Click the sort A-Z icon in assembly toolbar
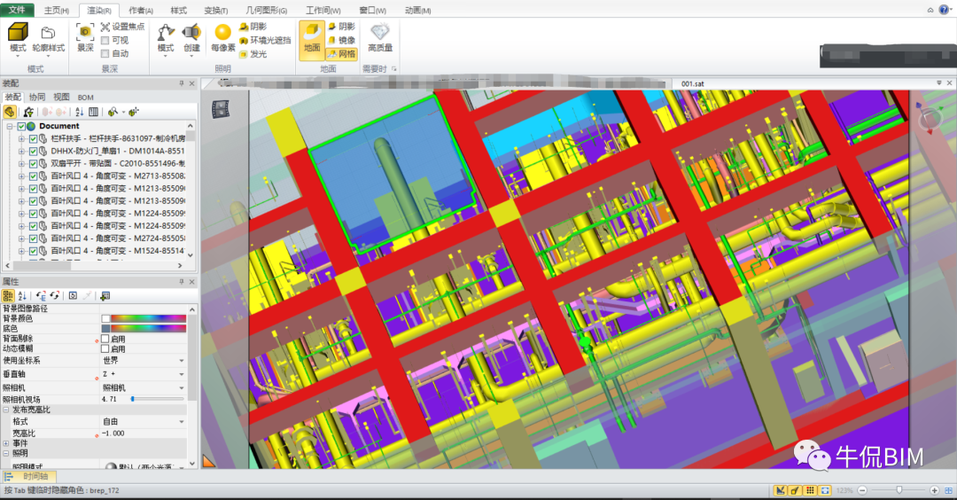 79,112
